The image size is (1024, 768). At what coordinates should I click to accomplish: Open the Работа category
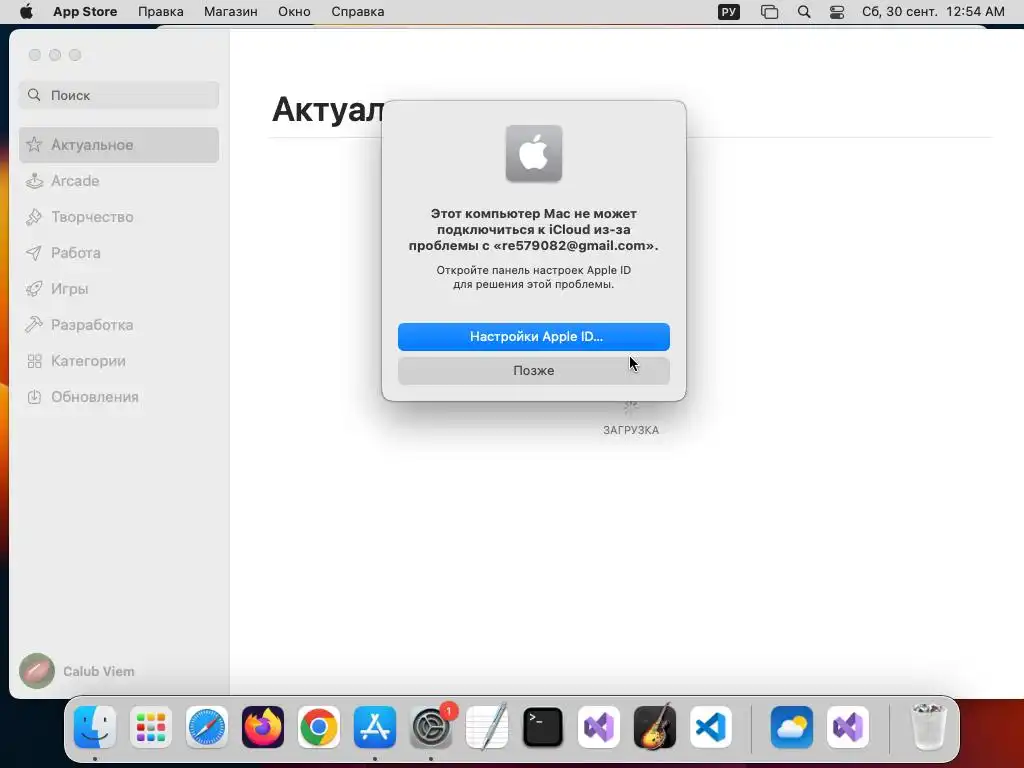click(119, 253)
